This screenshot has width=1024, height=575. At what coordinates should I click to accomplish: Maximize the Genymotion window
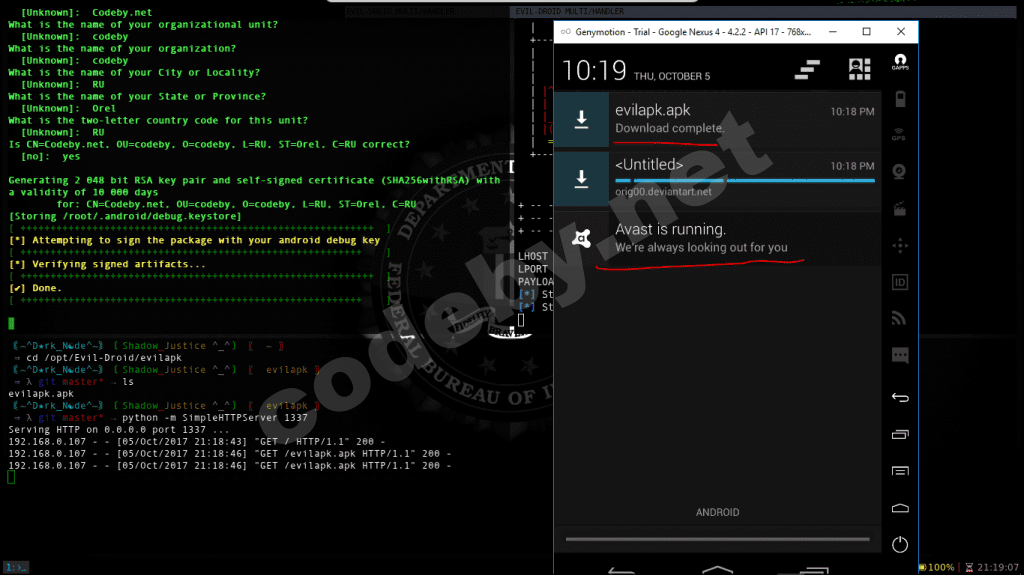point(867,31)
